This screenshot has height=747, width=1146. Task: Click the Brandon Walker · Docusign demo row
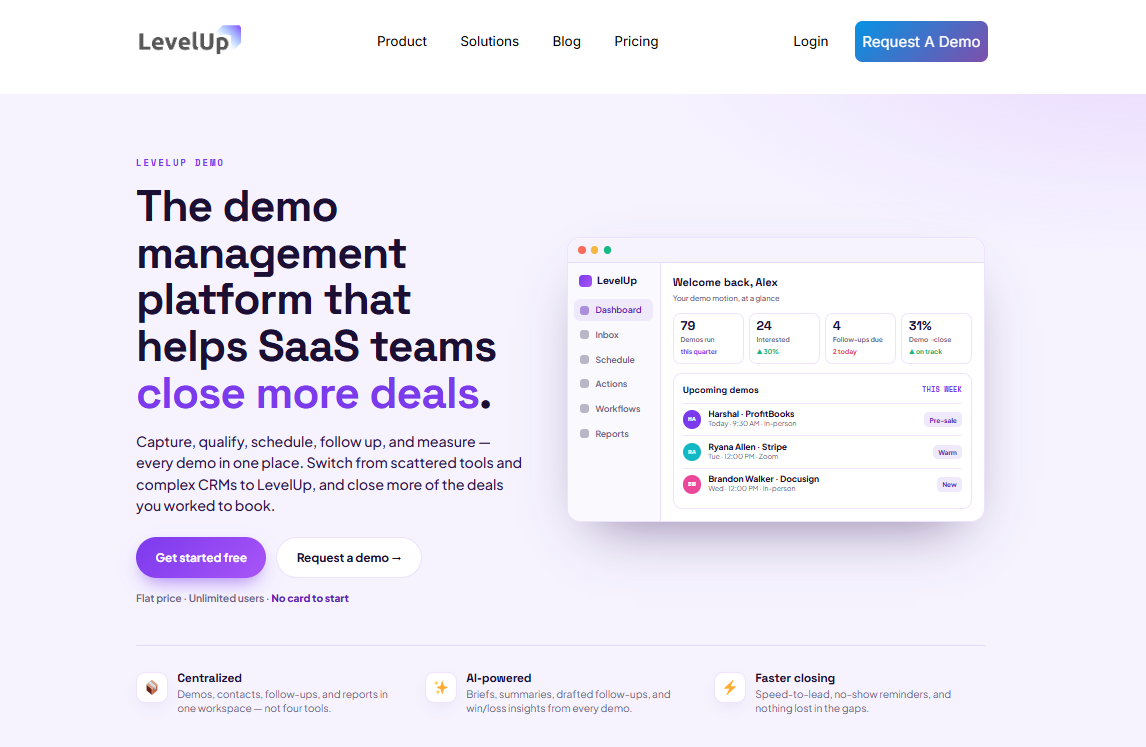click(x=822, y=485)
